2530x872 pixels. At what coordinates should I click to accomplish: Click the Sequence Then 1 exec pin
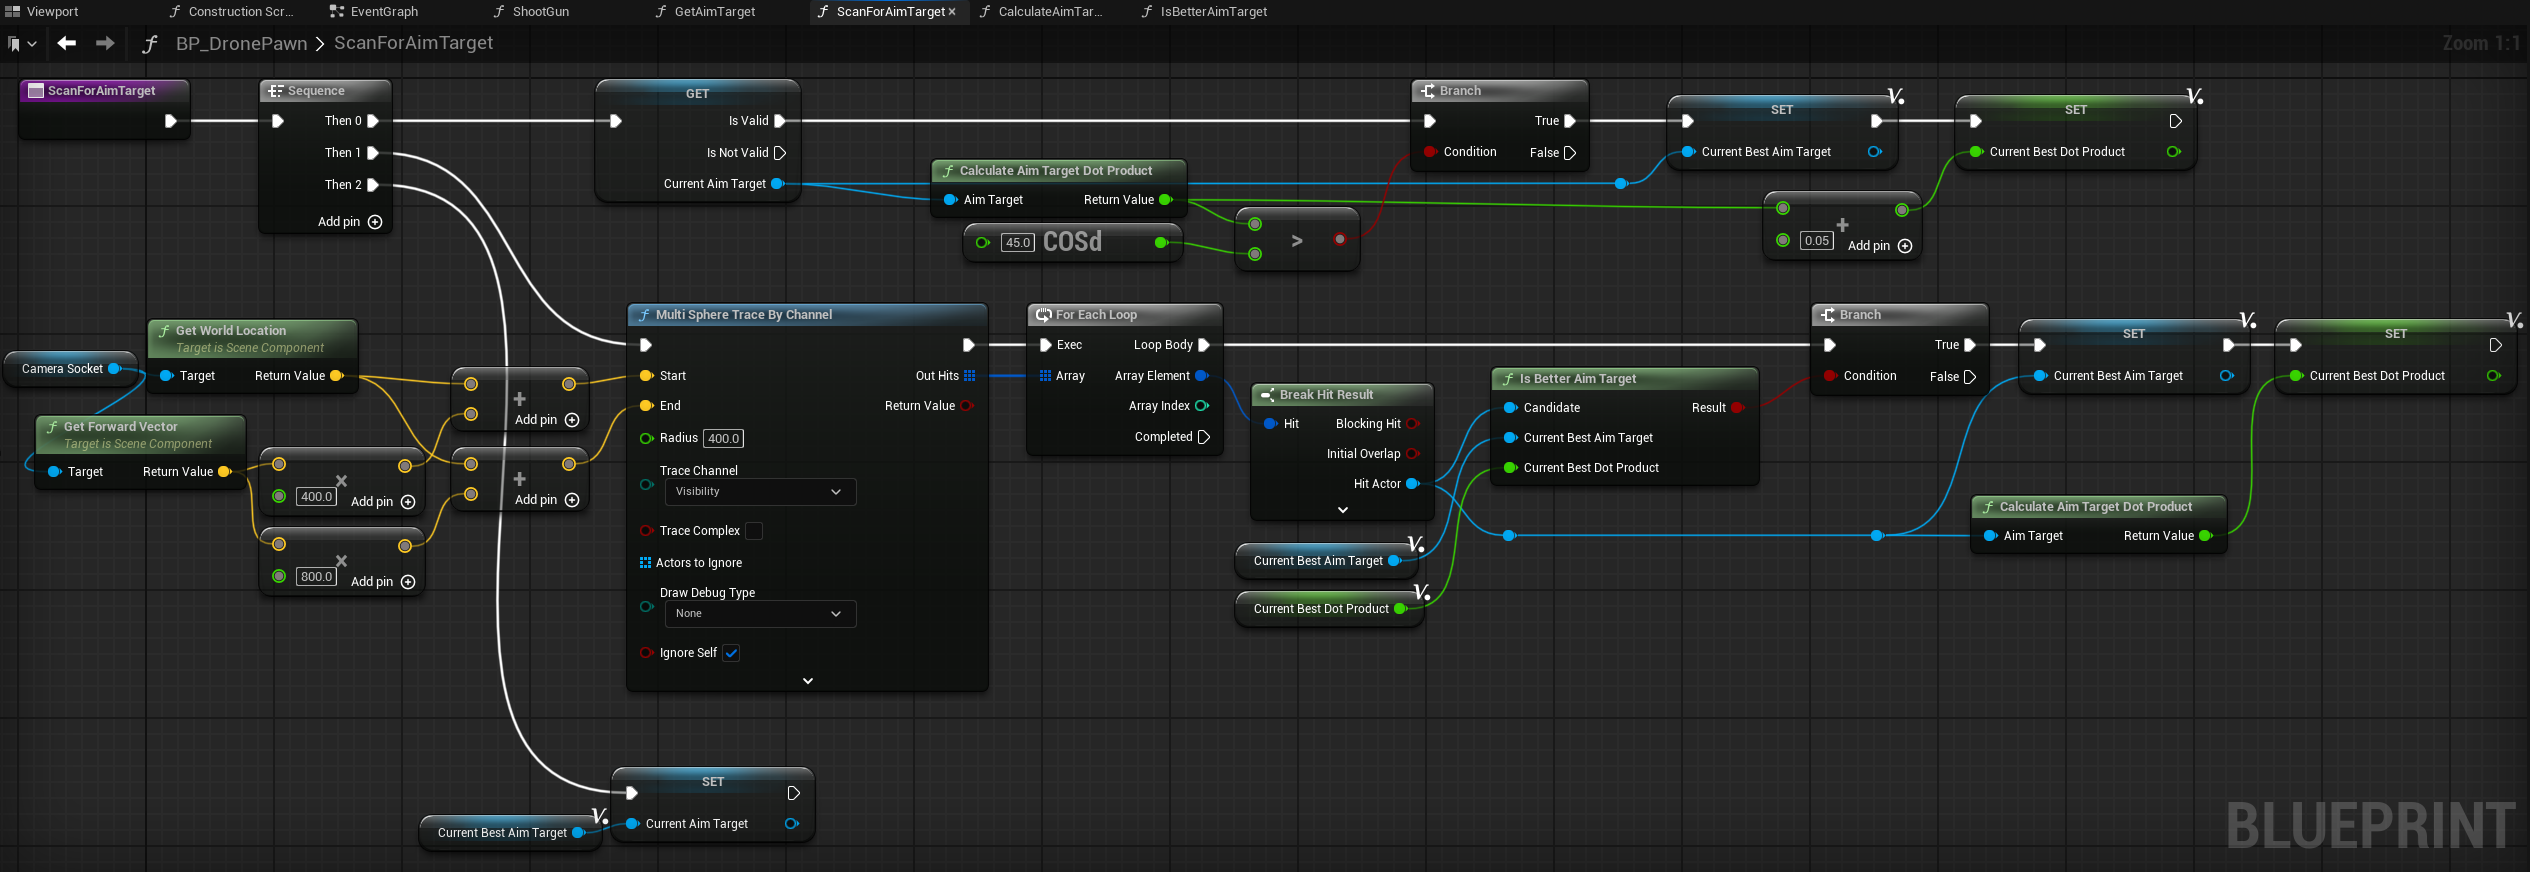(x=373, y=153)
